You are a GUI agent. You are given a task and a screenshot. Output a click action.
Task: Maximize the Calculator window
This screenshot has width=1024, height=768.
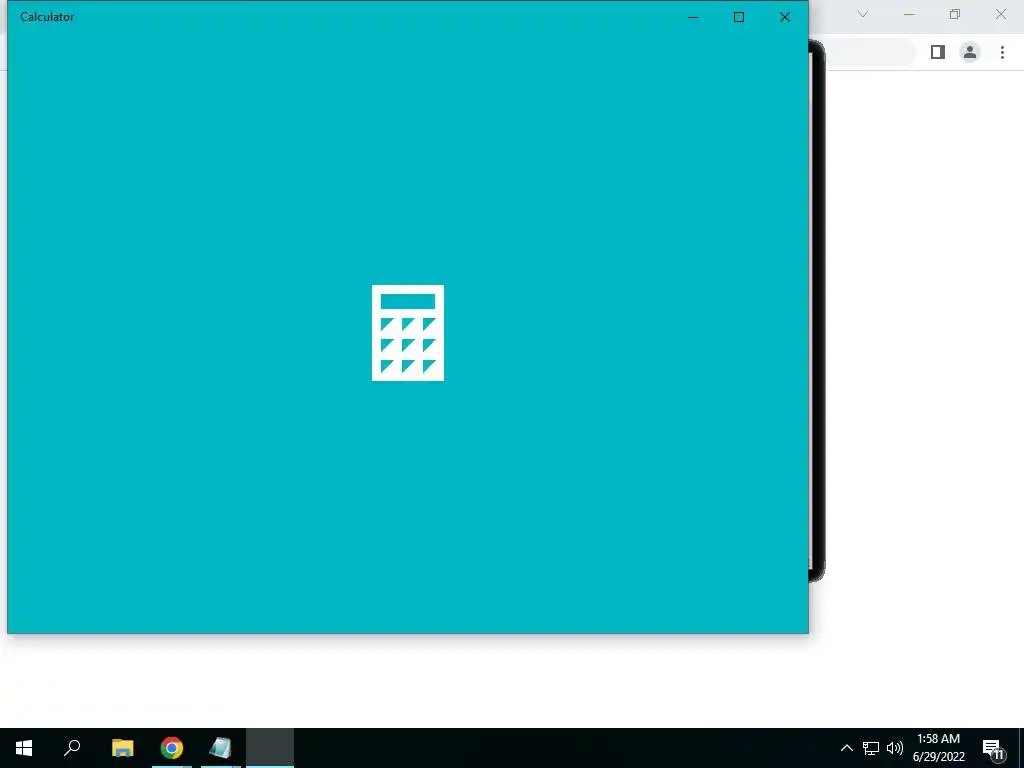pyautogui.click(x=739, y=17)
